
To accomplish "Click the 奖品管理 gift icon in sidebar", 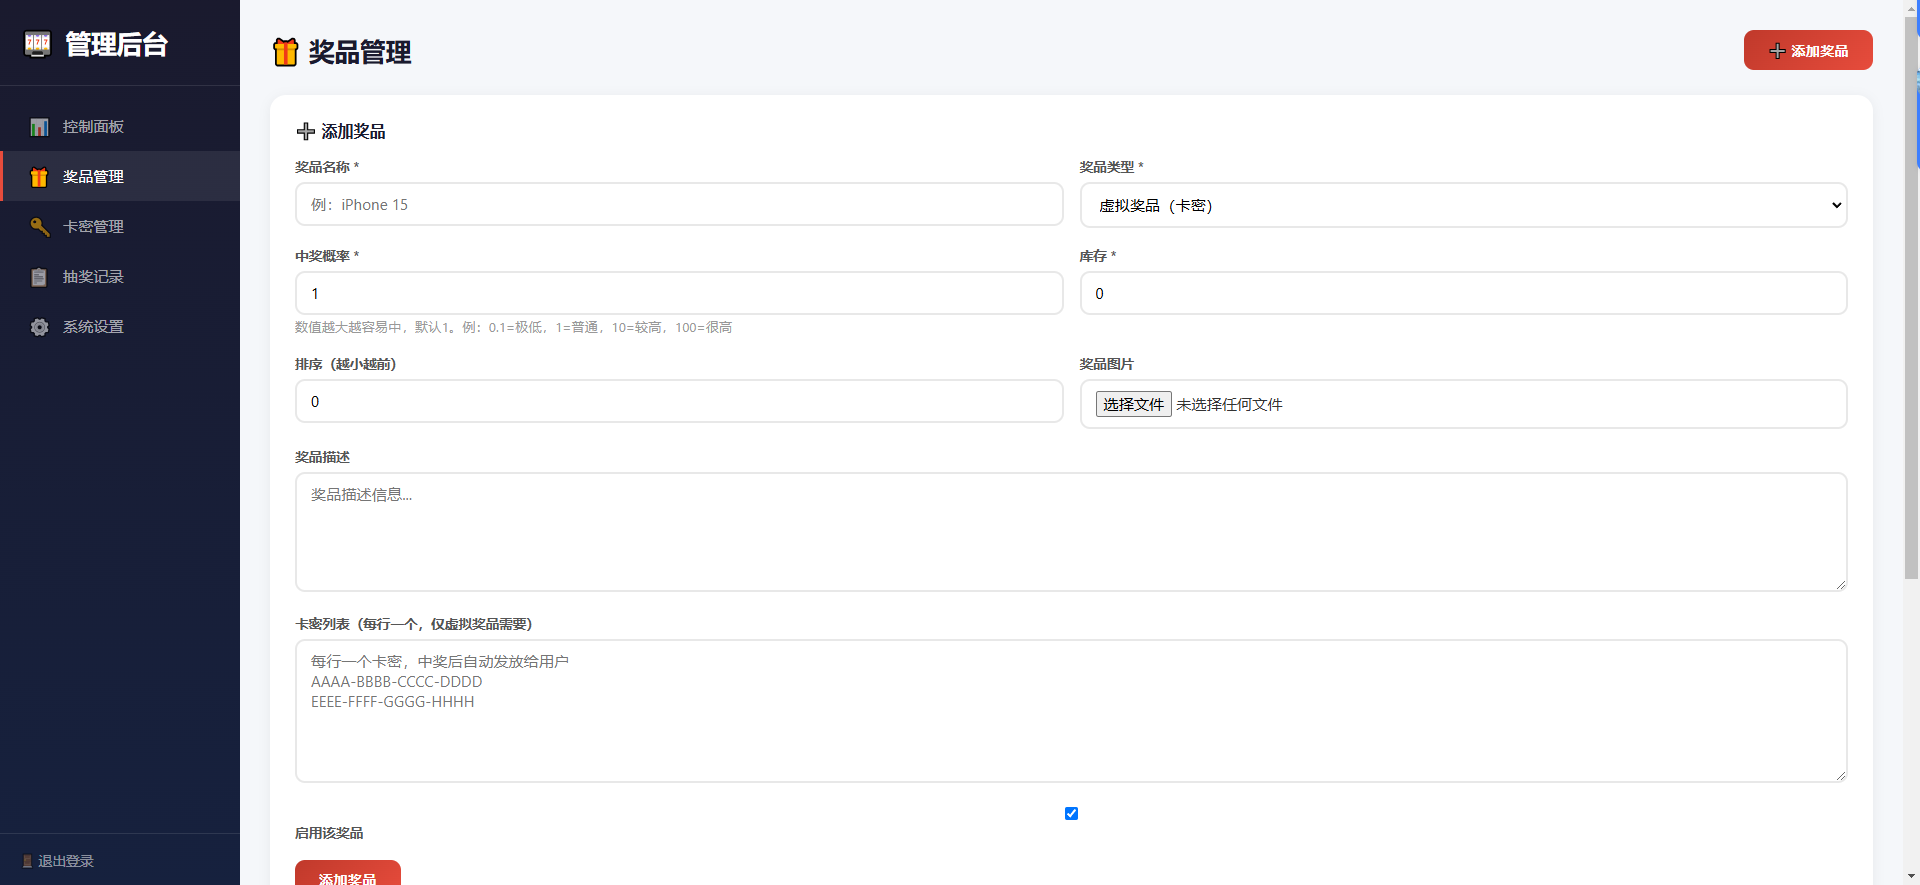I will click(x=39, y=177).
